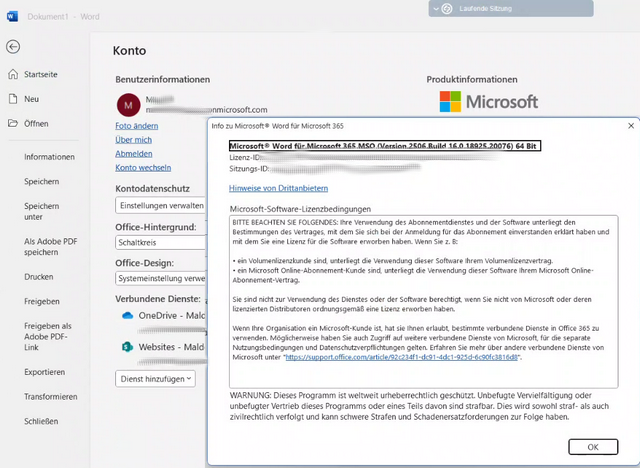This screenshot has width=640, height=468.
Task: Click the back arrow in the Word backstage
Action: coord(13,47)
